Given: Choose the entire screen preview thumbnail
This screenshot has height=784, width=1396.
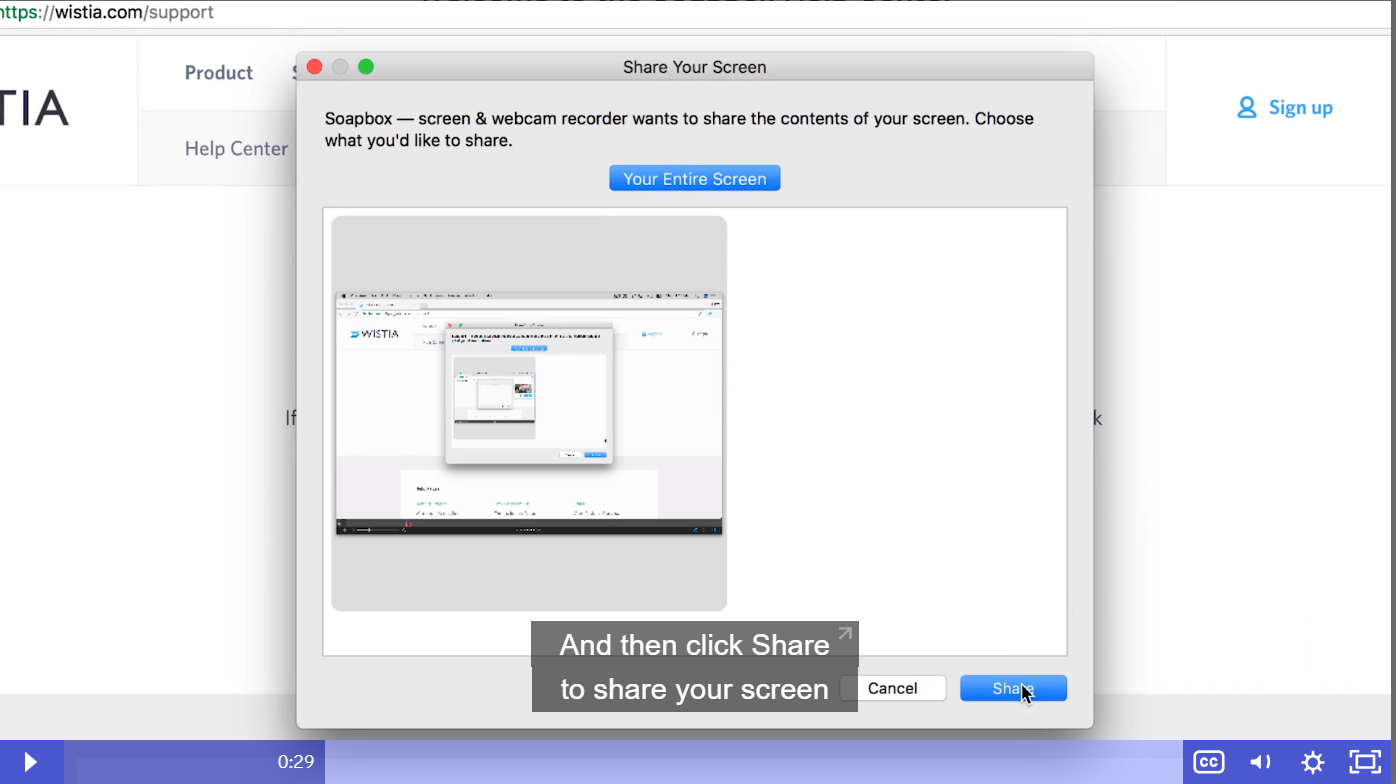Looking at the screenshot, I should tap(529, 413).
